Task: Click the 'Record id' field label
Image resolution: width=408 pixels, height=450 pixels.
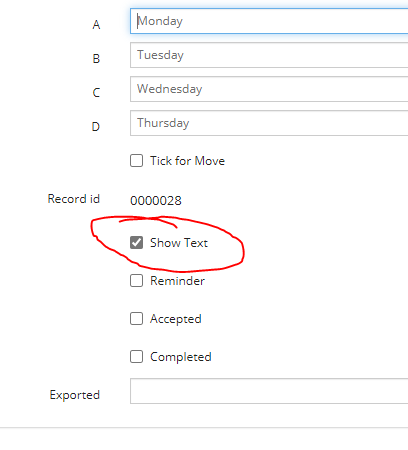Action: 74,199
